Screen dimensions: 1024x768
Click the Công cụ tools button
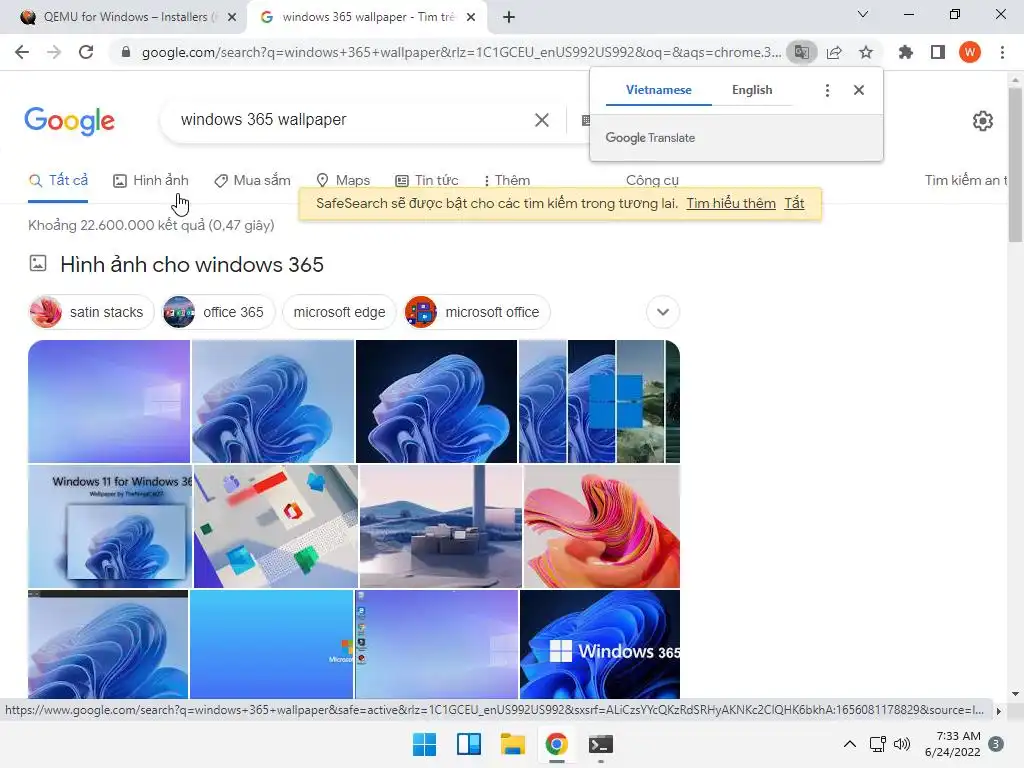[652, 180]
